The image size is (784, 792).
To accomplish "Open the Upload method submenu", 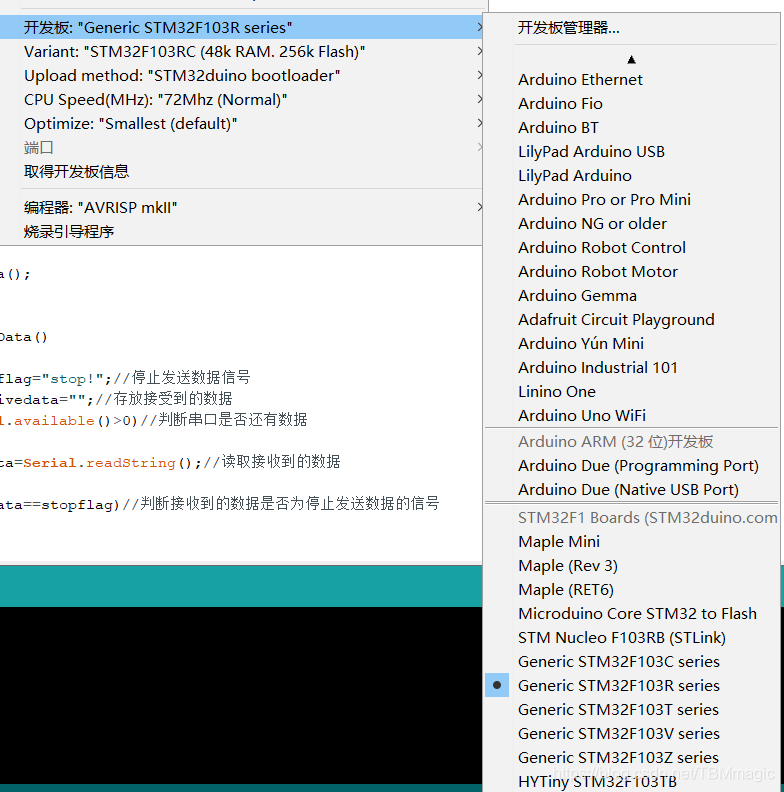I will tap(241, 76).
